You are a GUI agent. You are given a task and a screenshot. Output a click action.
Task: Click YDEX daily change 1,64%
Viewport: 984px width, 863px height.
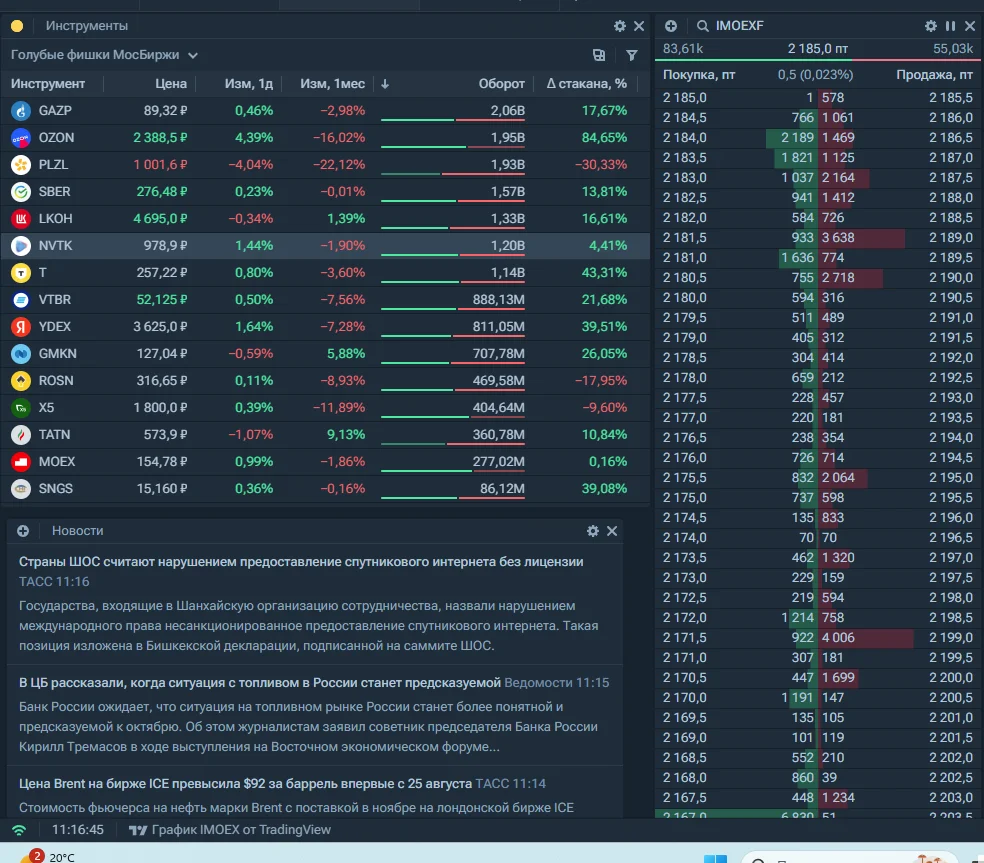[x=254, y=326]
